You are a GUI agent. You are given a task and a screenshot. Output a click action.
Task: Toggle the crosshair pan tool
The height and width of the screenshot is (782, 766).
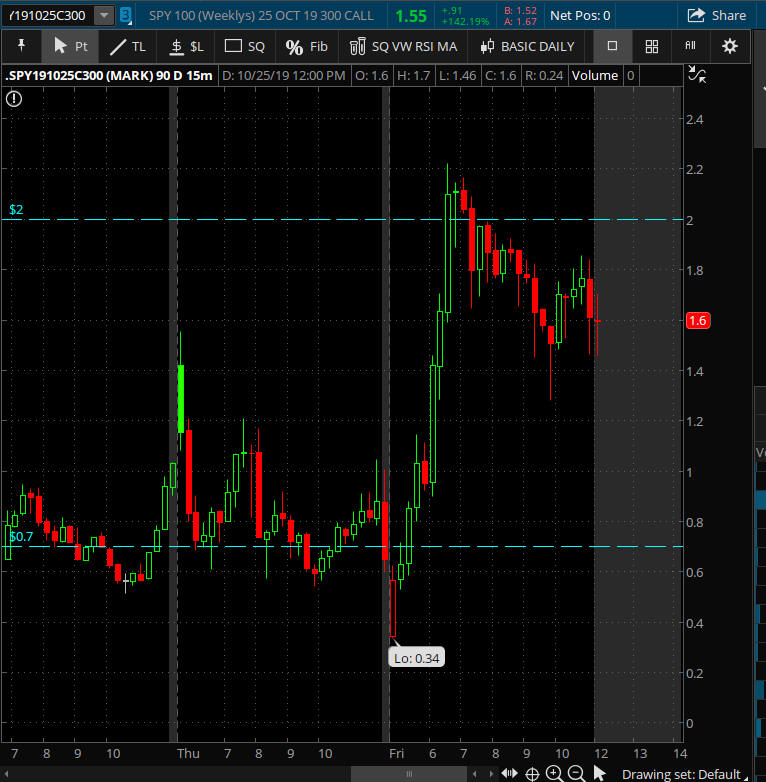pos(532,773)
